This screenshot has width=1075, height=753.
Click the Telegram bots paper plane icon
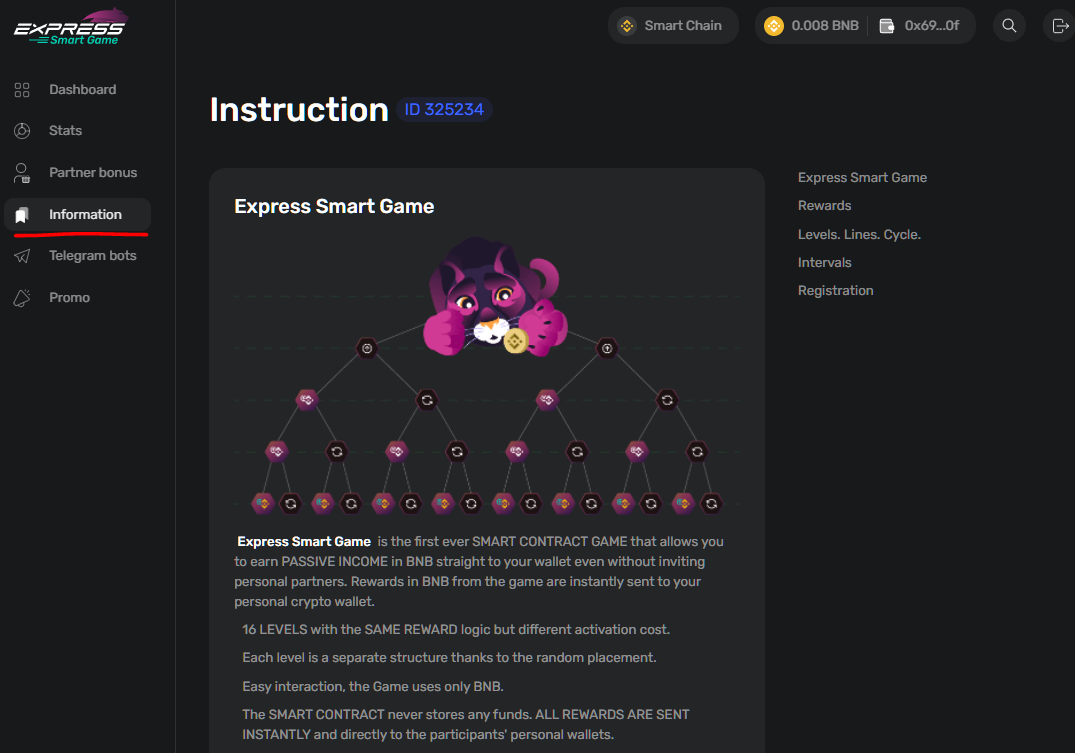[22, 256]
